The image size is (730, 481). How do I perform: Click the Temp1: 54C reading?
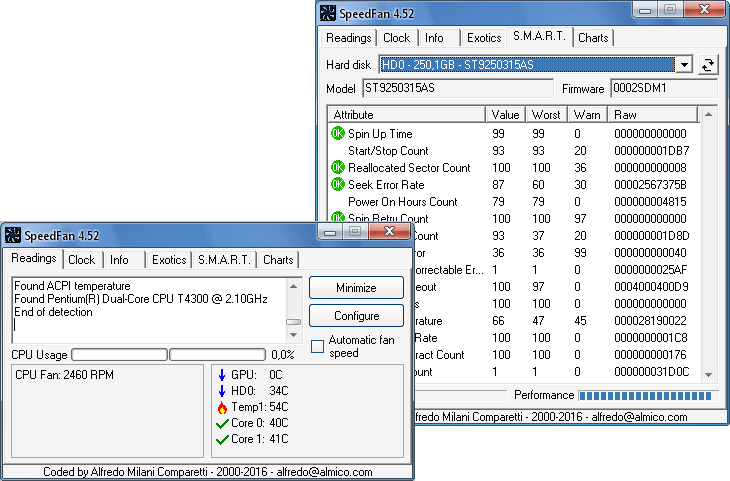[260, 407]
